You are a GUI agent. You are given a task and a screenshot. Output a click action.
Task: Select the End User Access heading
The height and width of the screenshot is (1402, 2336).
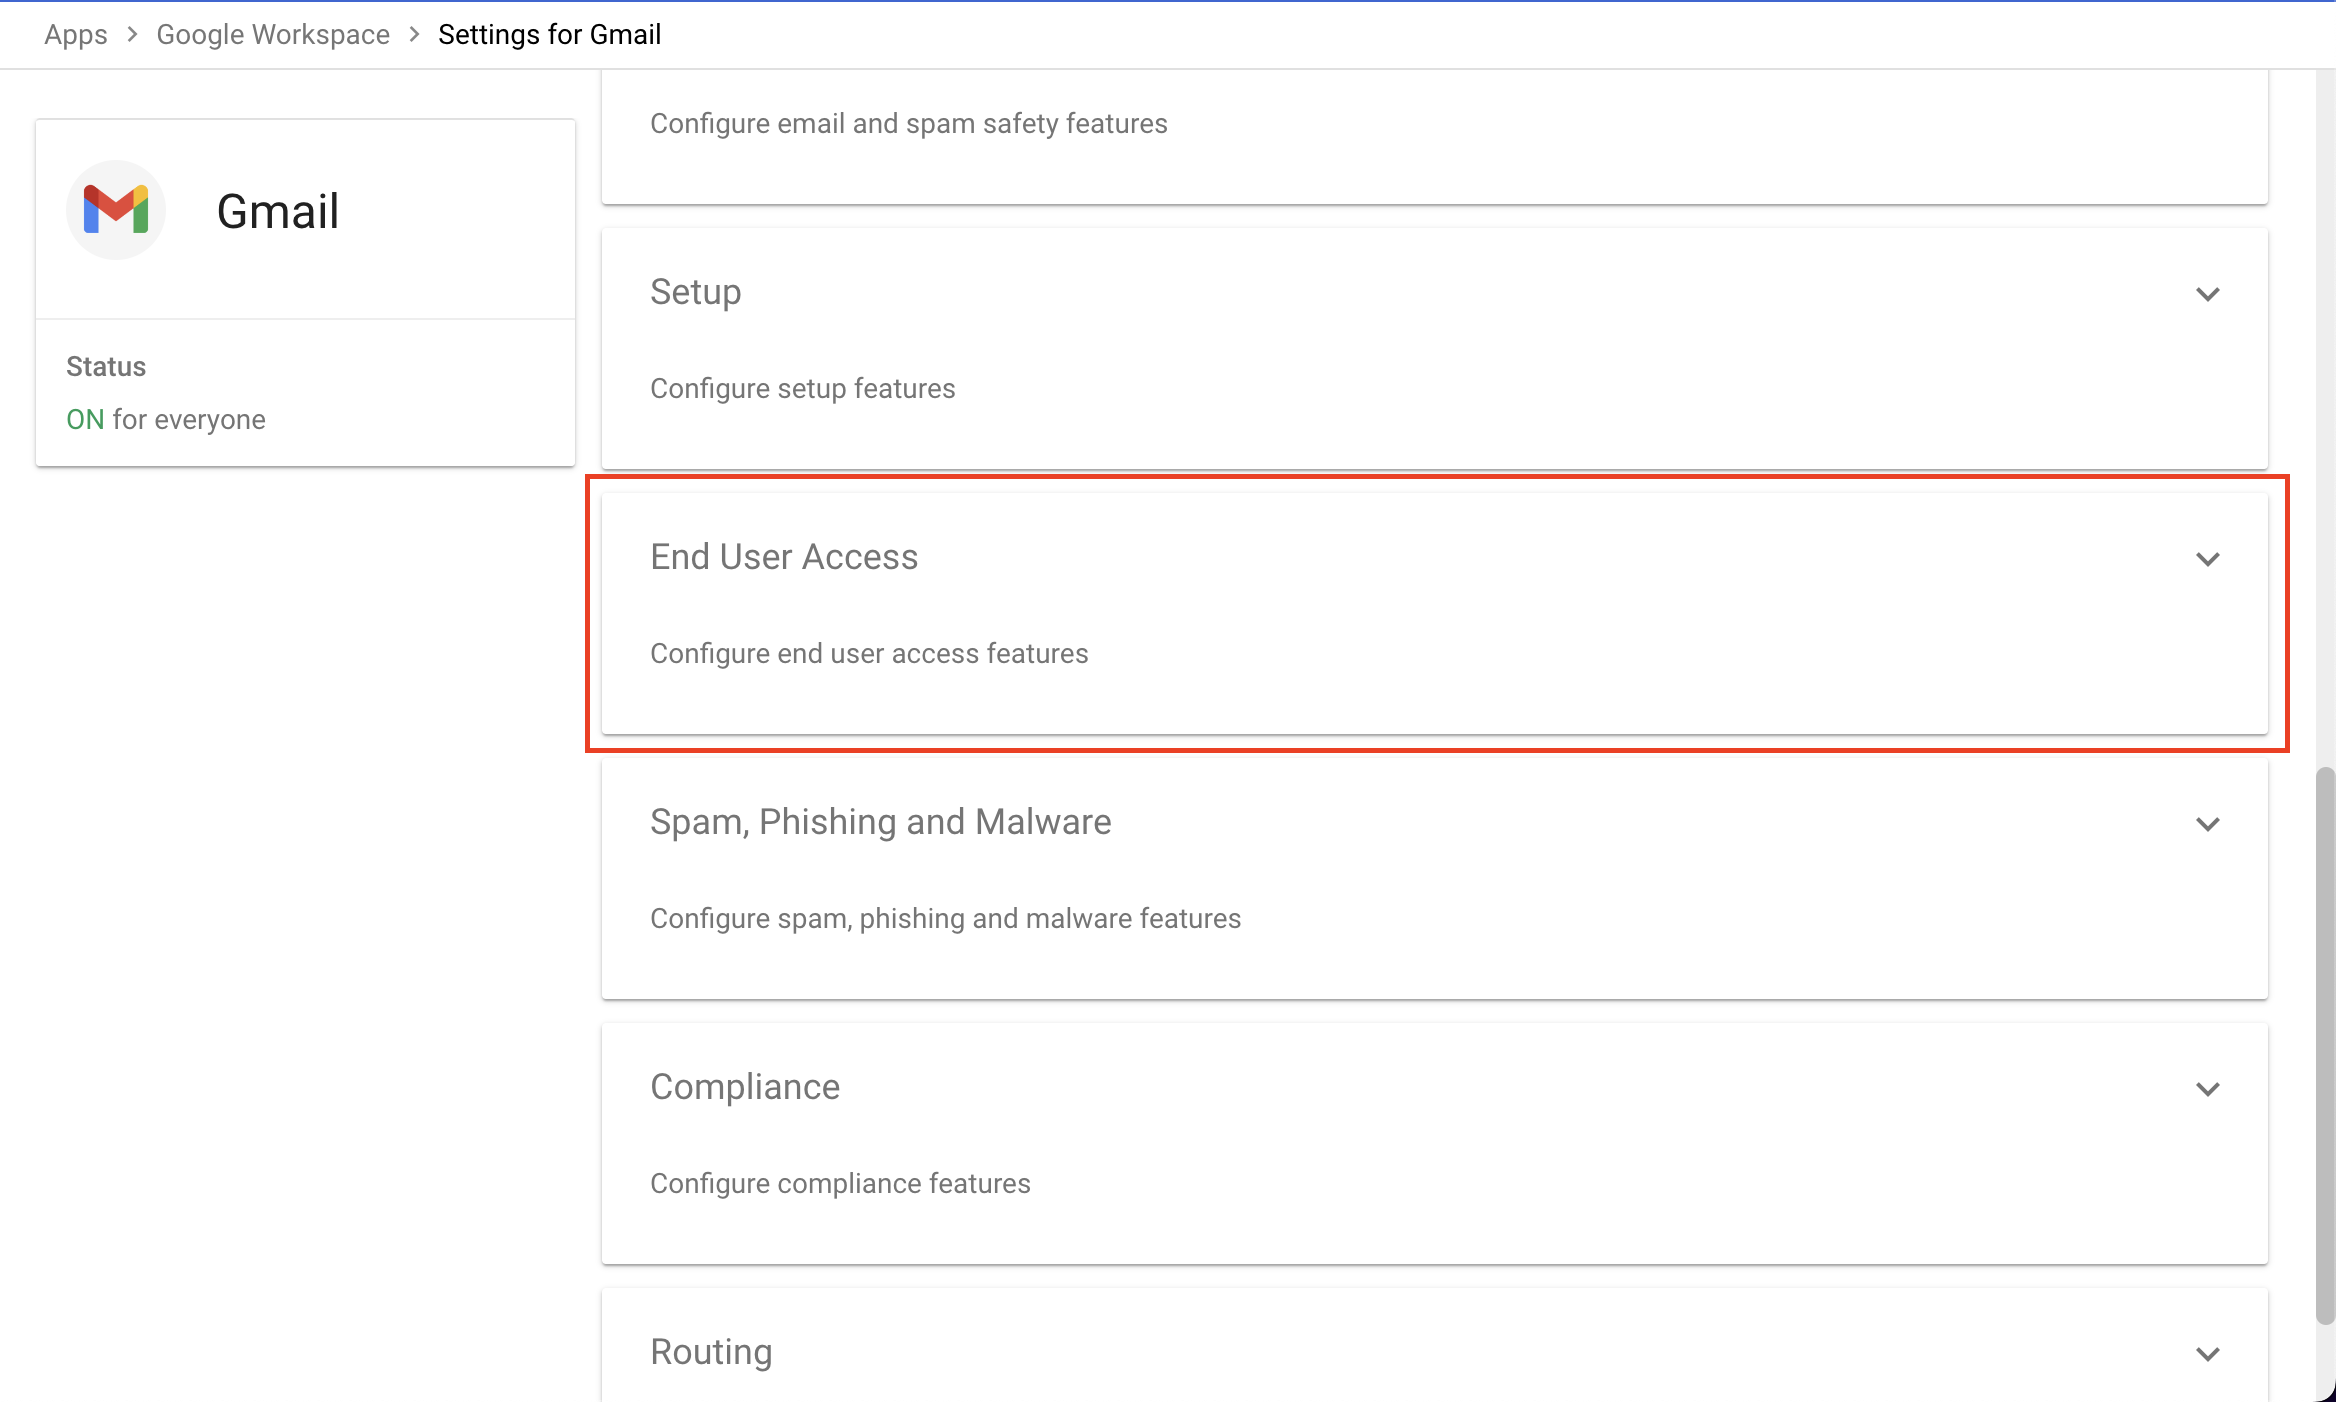click(x=784, y=557)
